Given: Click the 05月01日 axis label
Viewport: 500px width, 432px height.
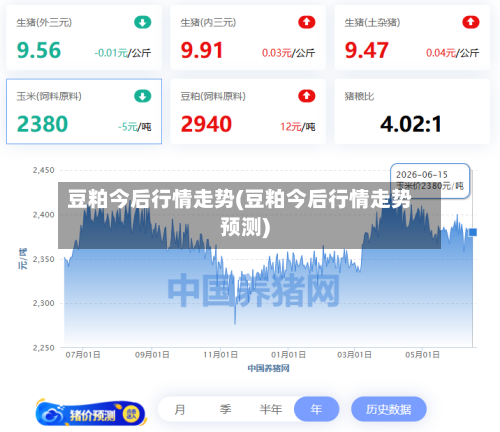Looking at the screenshot, I should click(422, 355).
